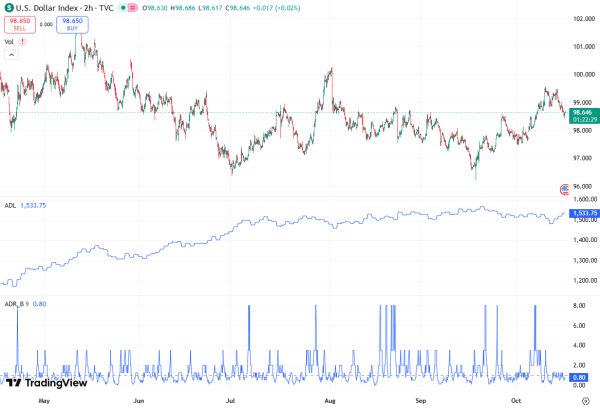The image size is (600, 408).
Task: Click the Jul label on time axis
Action: tap(231, 399)
